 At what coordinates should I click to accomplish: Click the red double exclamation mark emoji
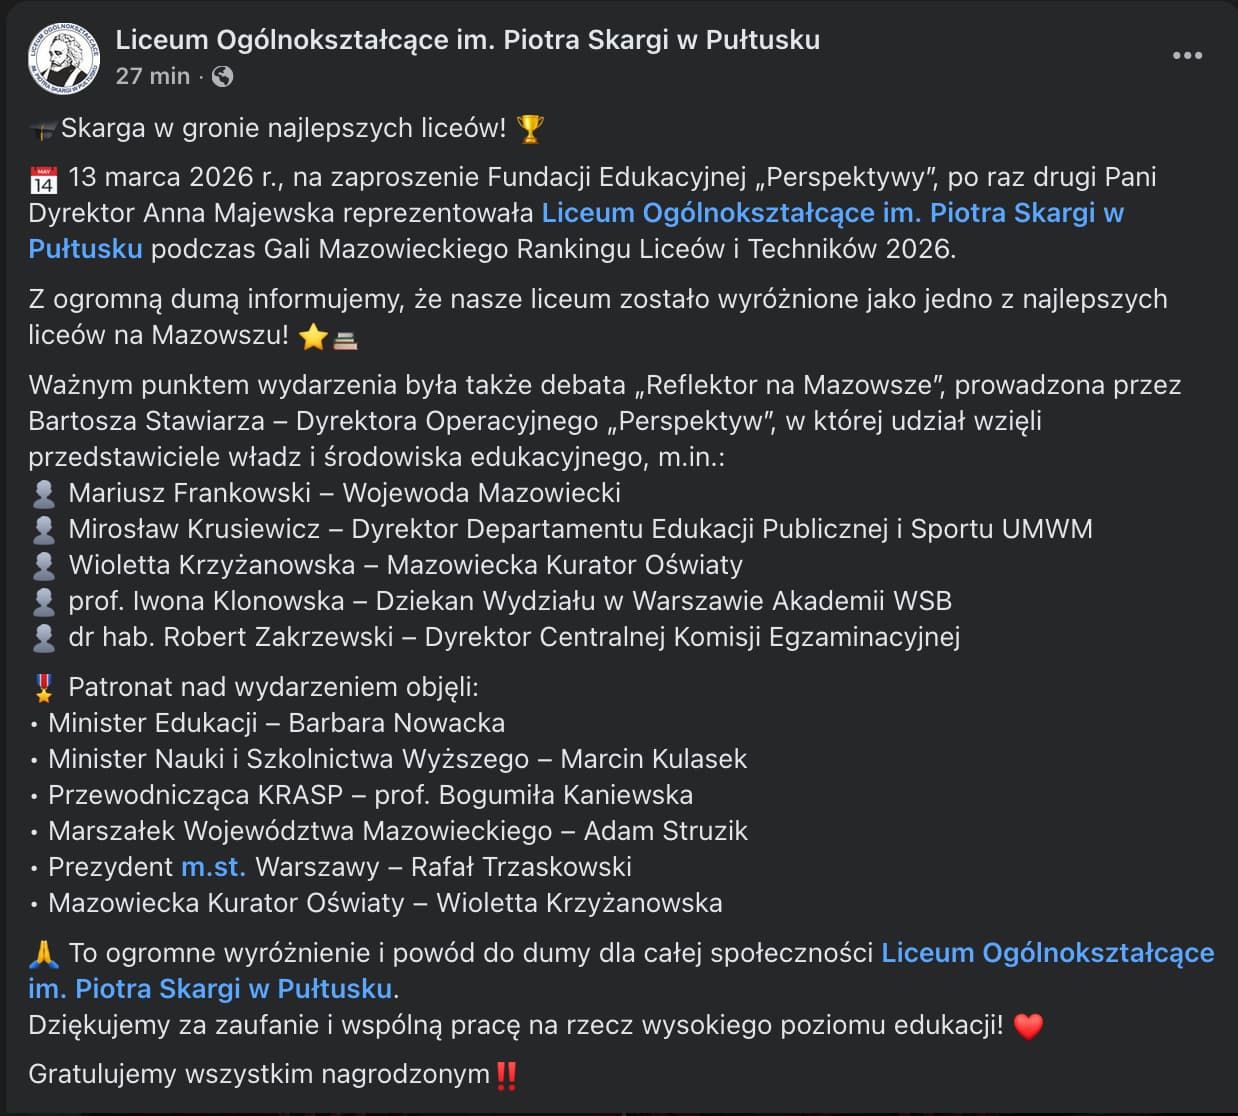[506, 1076]
